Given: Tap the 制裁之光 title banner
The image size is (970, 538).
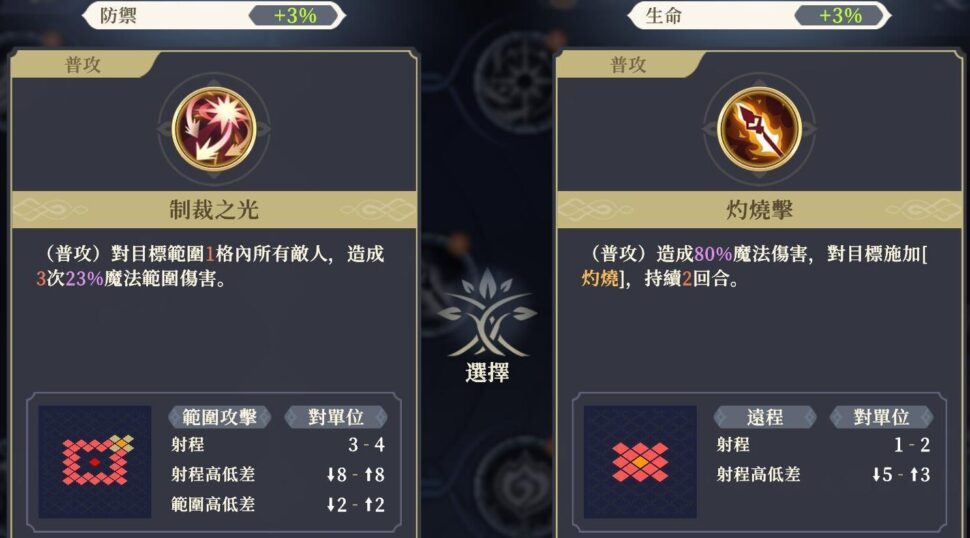Looking at the screenshot, I should 214,210.
